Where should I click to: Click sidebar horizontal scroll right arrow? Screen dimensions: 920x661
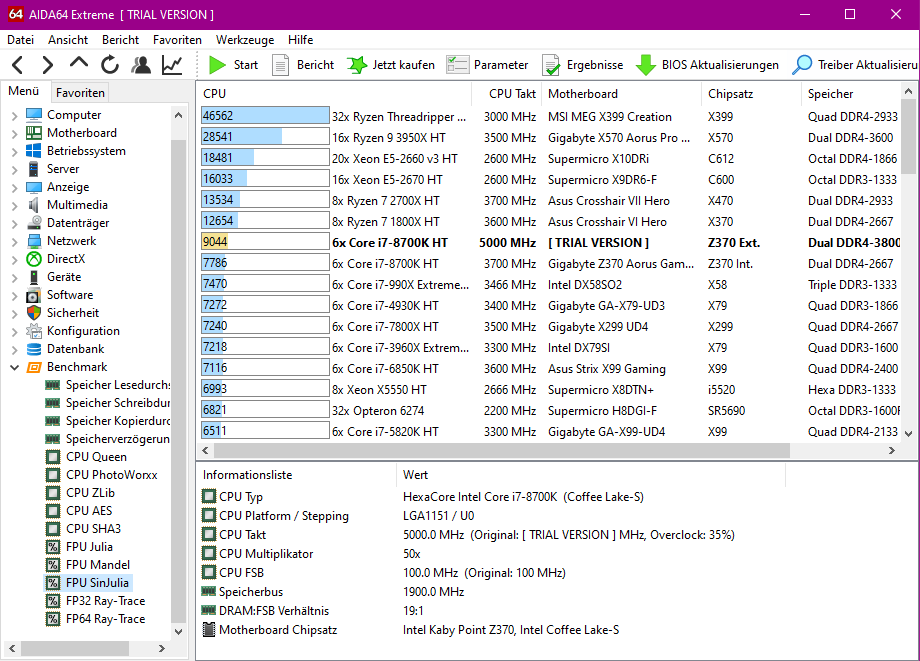(162, 648)
